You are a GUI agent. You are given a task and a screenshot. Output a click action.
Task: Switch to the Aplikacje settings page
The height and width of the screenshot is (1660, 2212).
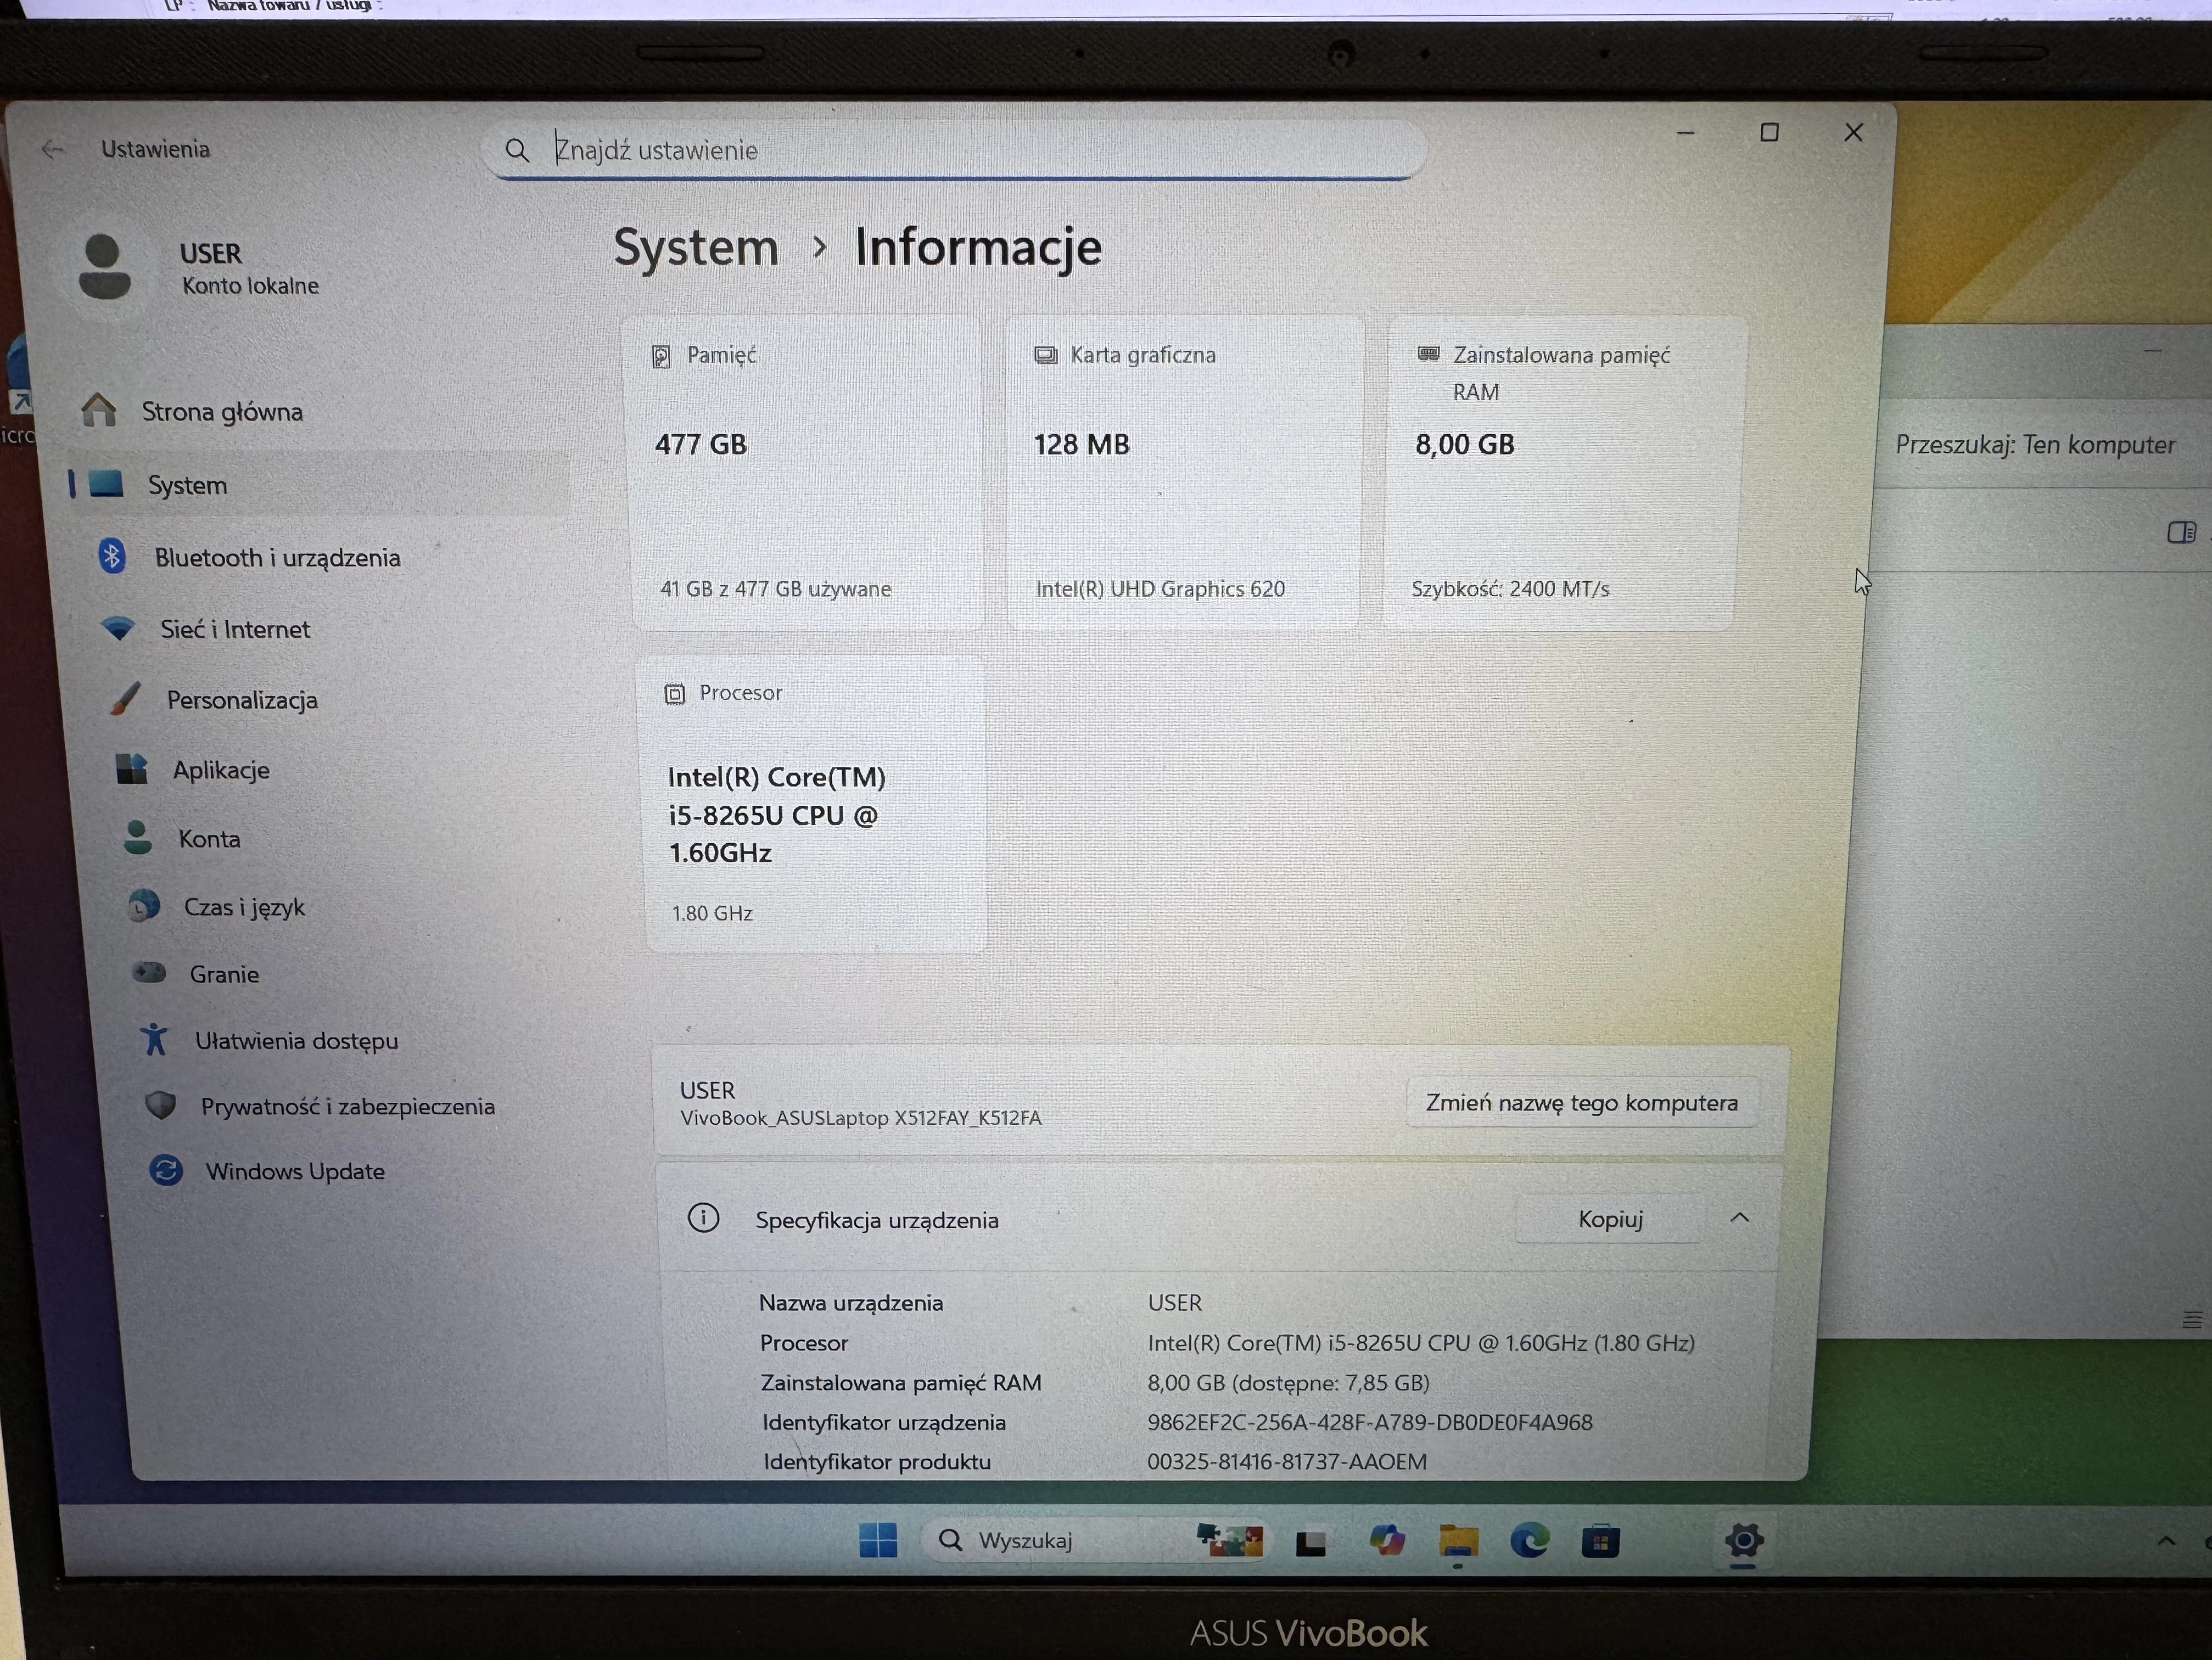click(x=133, y=769)
